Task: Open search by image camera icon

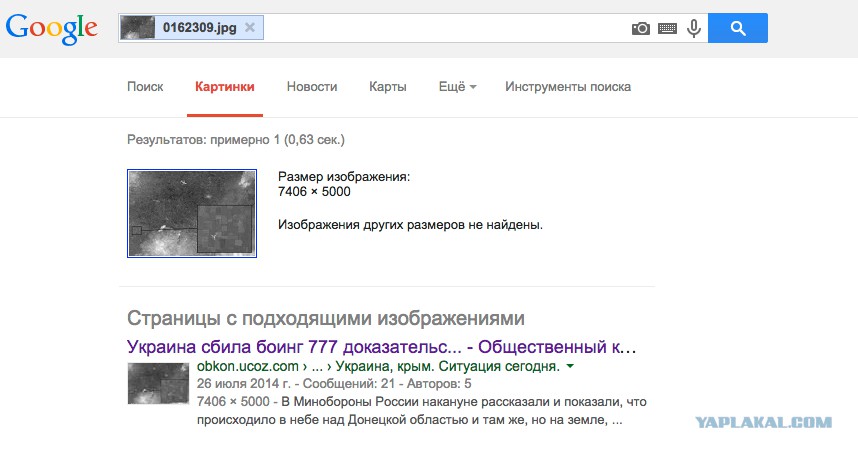Action: pos(641,28)
